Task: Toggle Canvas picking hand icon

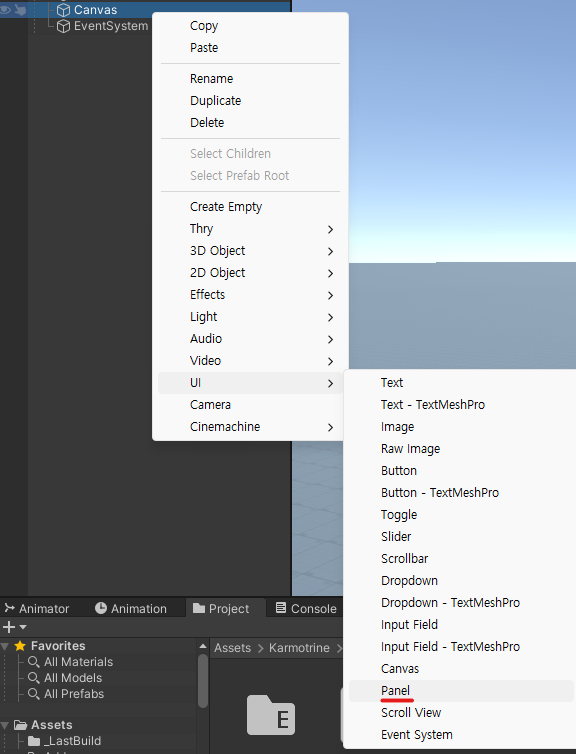Action: click(x=20, y=10)
